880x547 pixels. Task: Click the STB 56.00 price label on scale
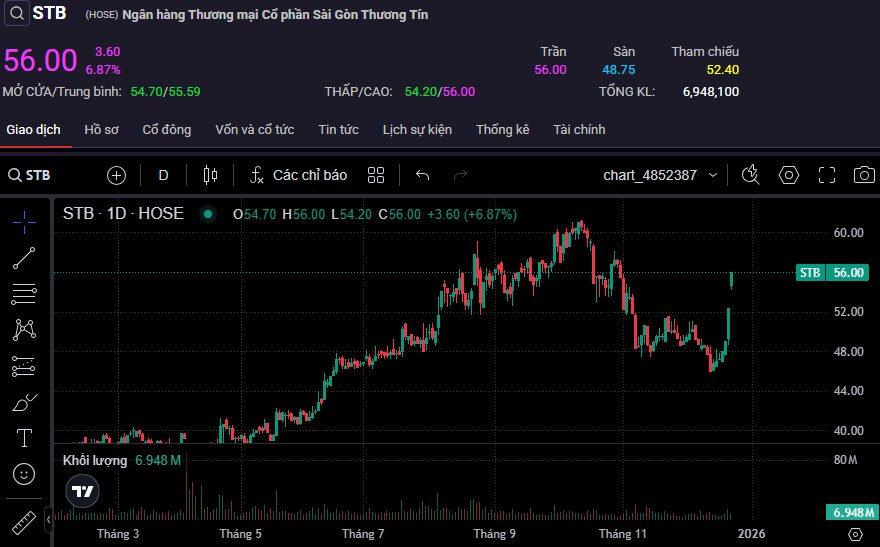(832, 273)
